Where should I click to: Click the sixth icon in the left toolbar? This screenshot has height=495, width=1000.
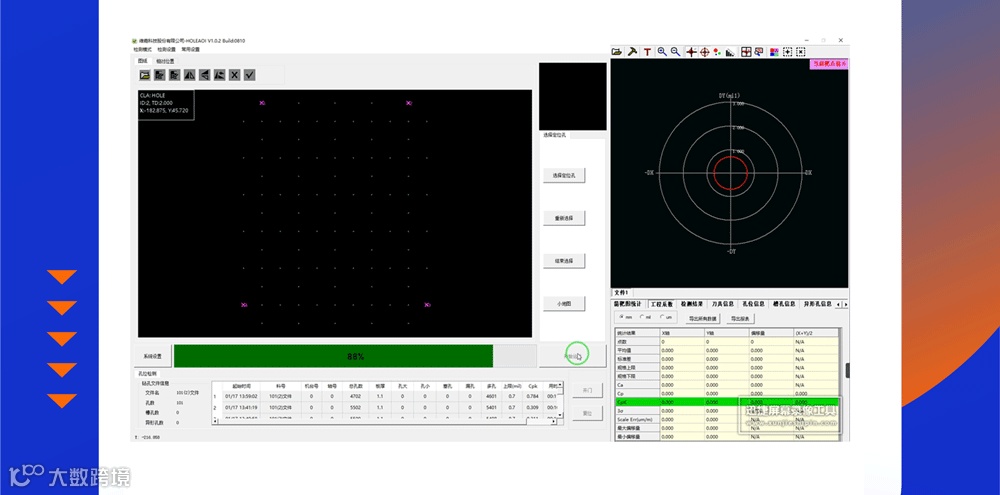(219, 75)
